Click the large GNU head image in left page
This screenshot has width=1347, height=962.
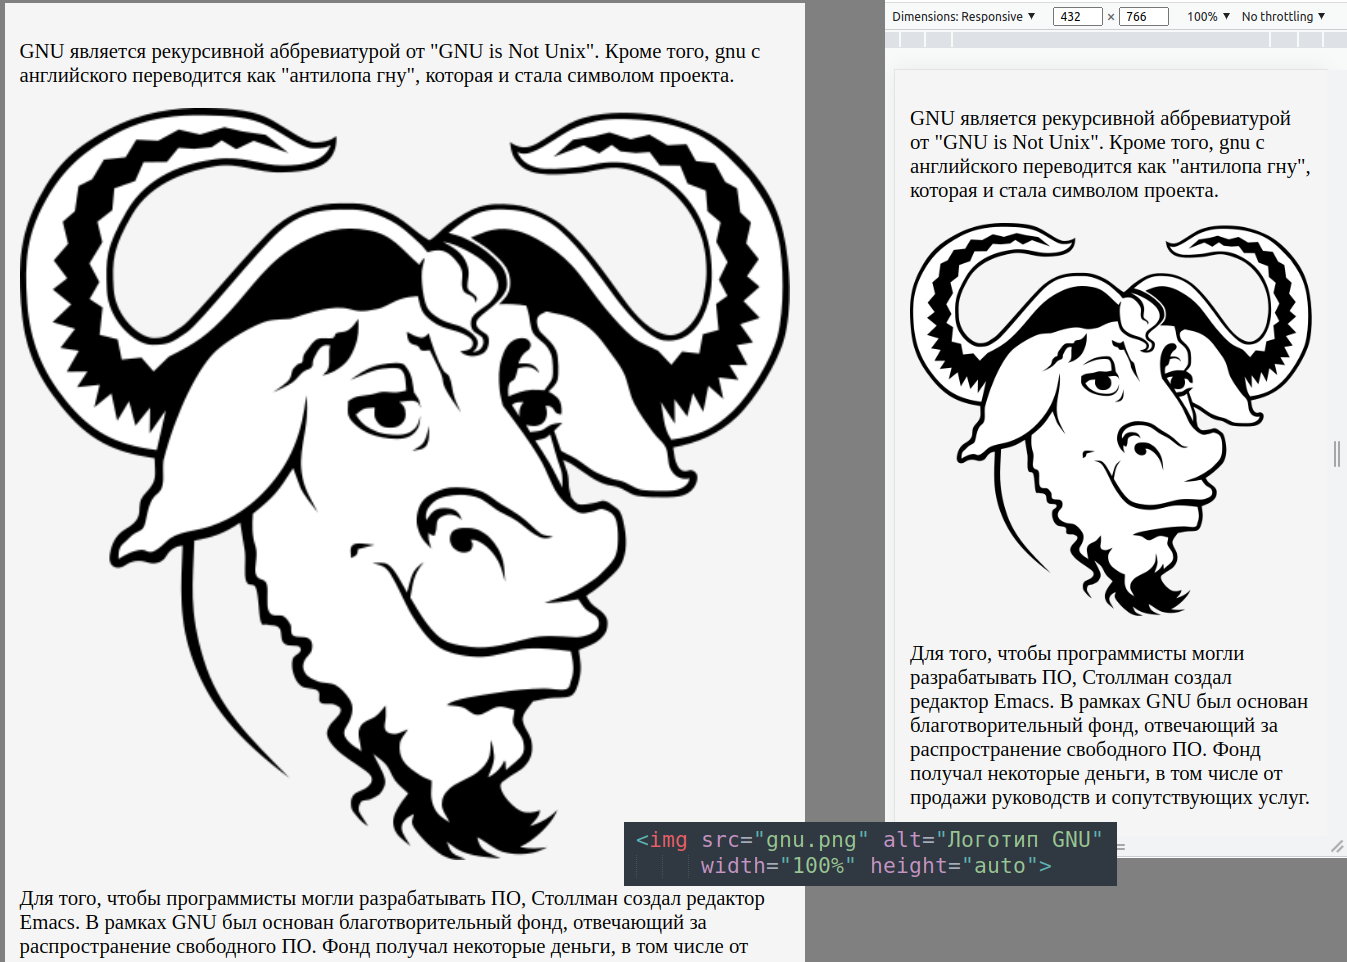pos(405,483)
